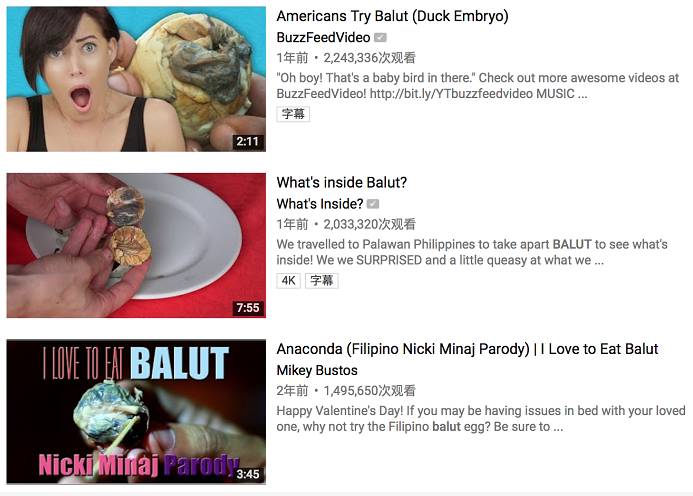Open I Love to Eat Balut thumbnail

pos(136,412)
